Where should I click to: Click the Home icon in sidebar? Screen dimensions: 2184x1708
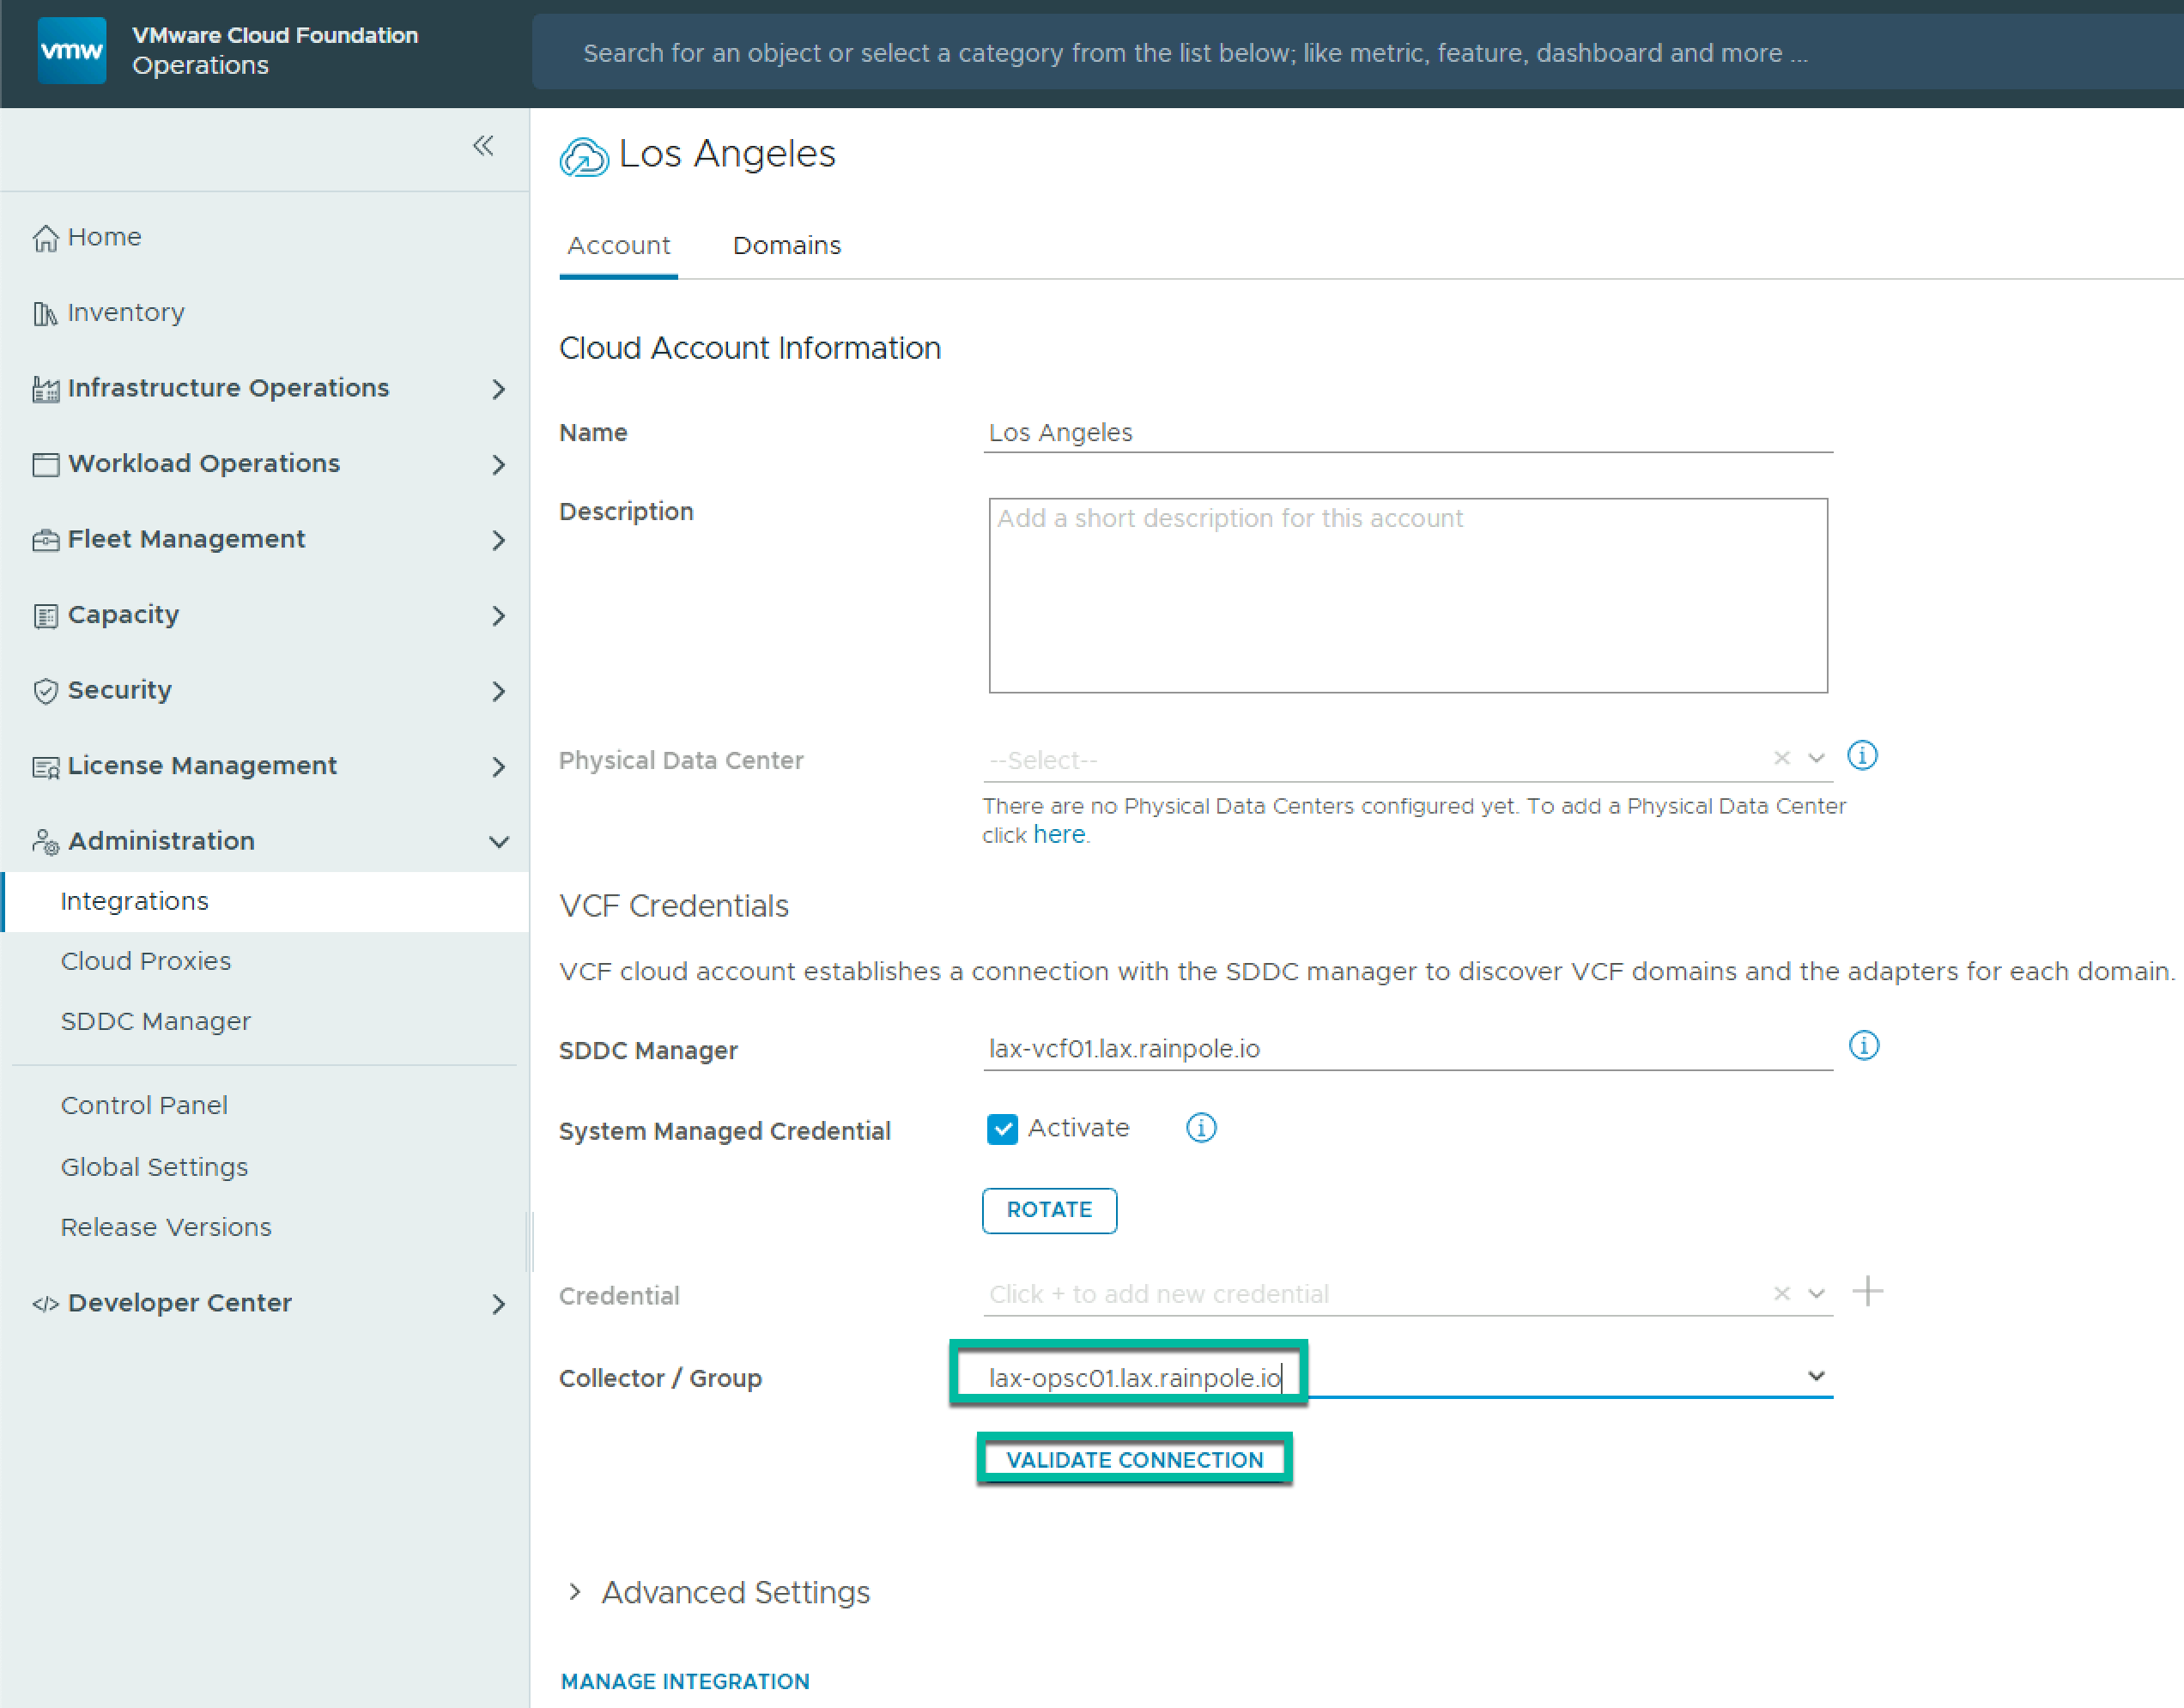(46, 238)
